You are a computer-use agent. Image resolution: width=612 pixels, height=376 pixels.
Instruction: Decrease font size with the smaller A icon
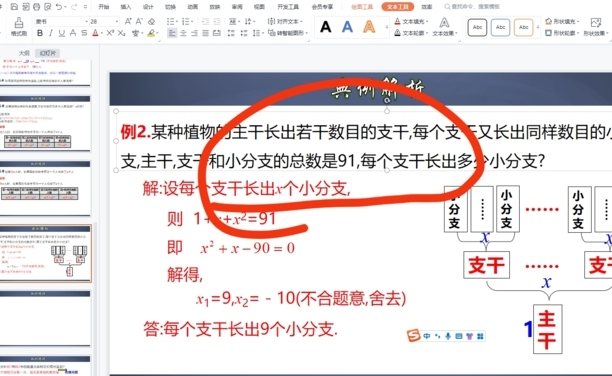pyautogui.click(x=139, y=21)
